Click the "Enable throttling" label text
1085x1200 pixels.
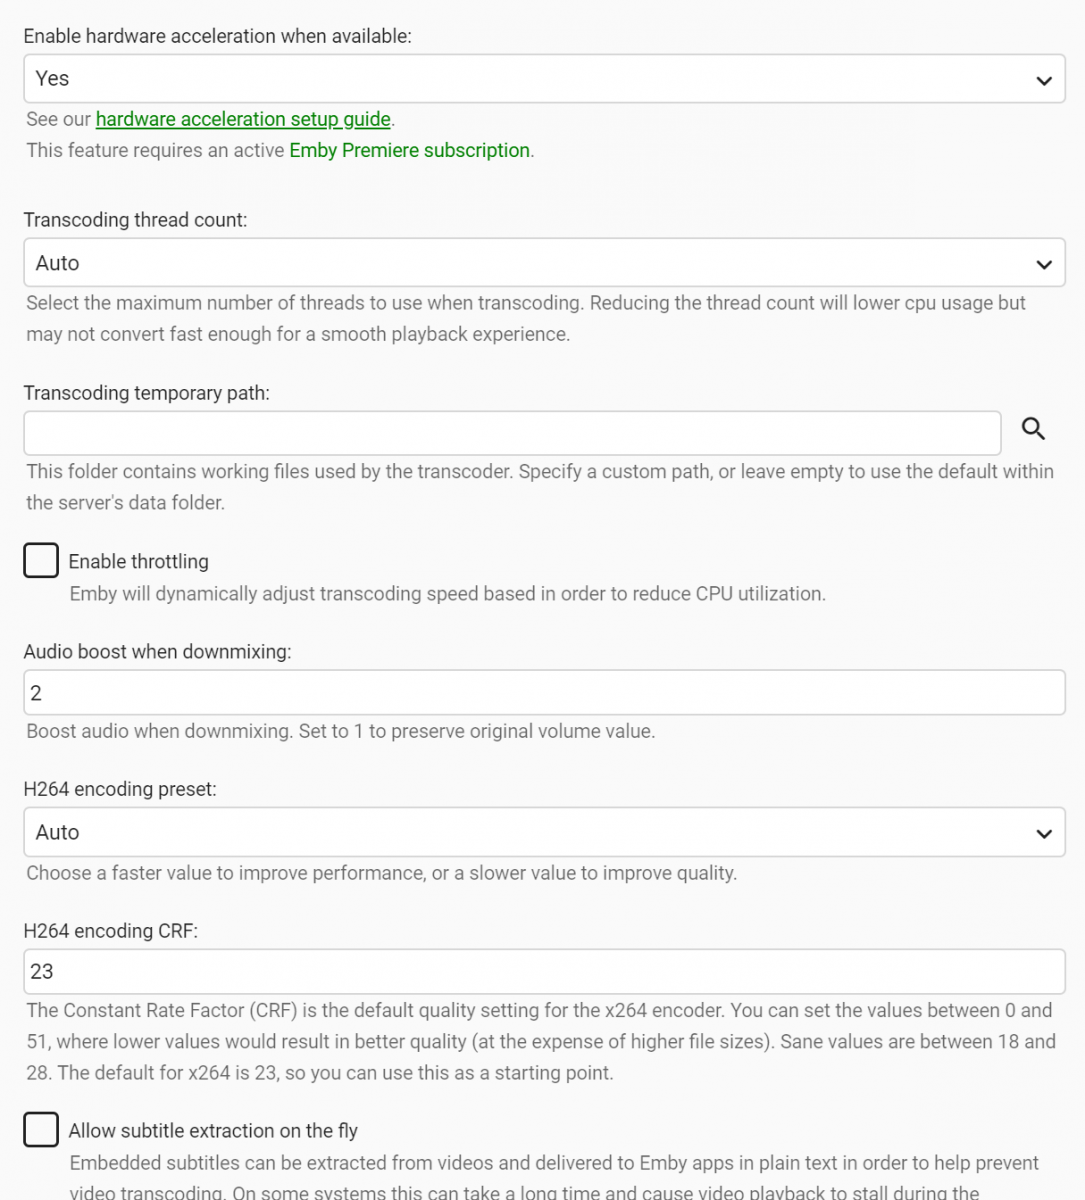coord(138,562)
